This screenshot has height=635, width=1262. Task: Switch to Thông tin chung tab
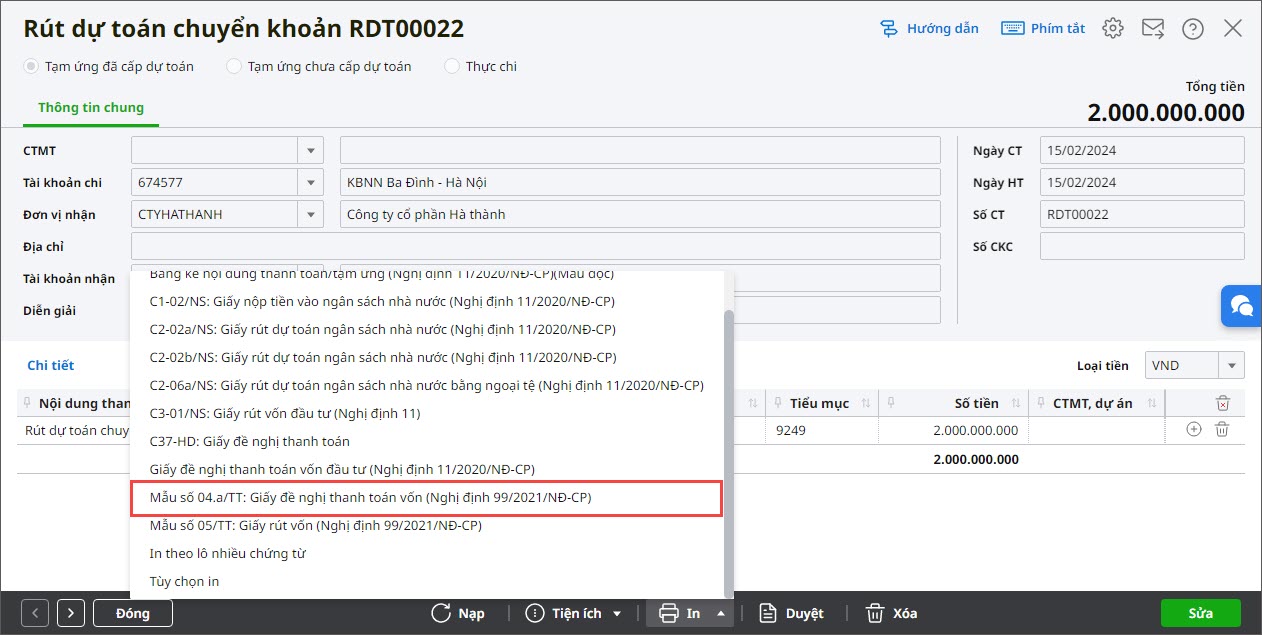tap(91, 107)
